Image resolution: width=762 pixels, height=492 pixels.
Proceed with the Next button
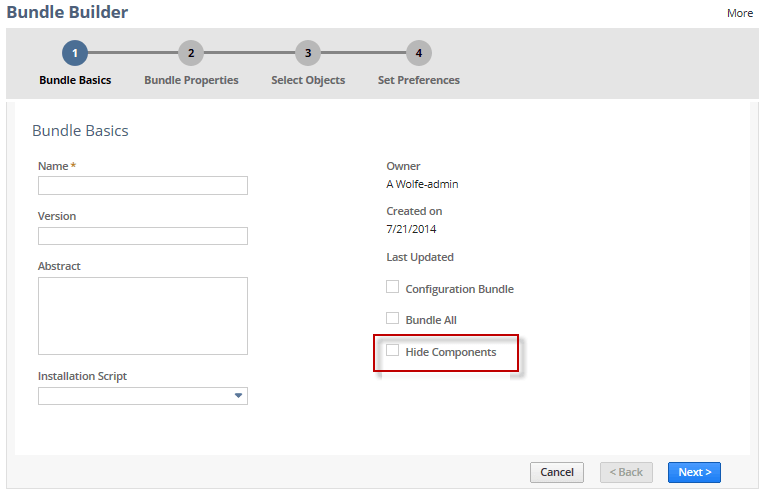(x=694, y=472)
